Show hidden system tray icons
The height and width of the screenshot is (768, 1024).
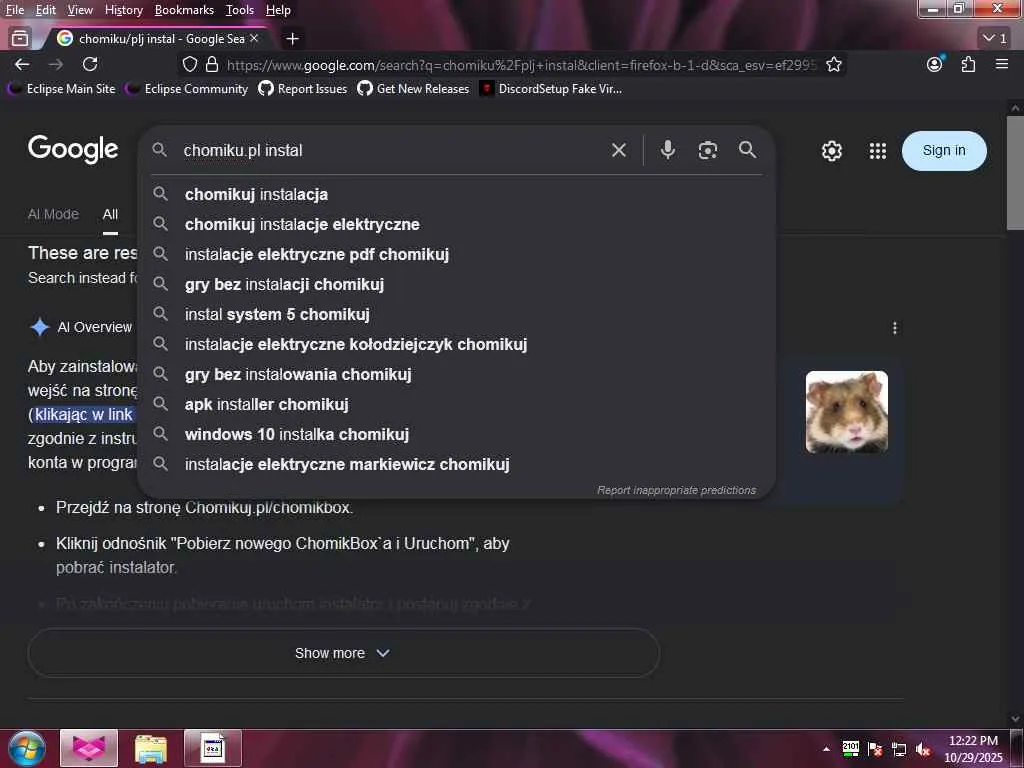point(826,749)
